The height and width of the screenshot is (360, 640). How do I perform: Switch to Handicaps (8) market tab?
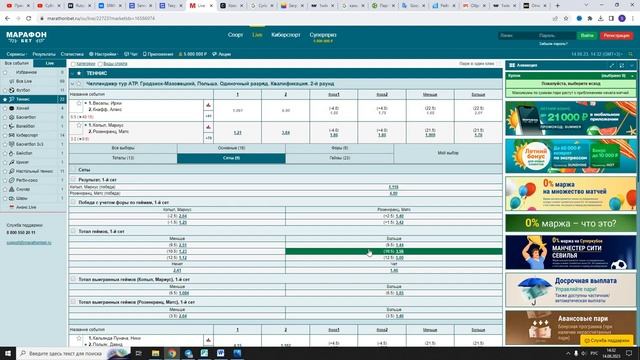340,148
